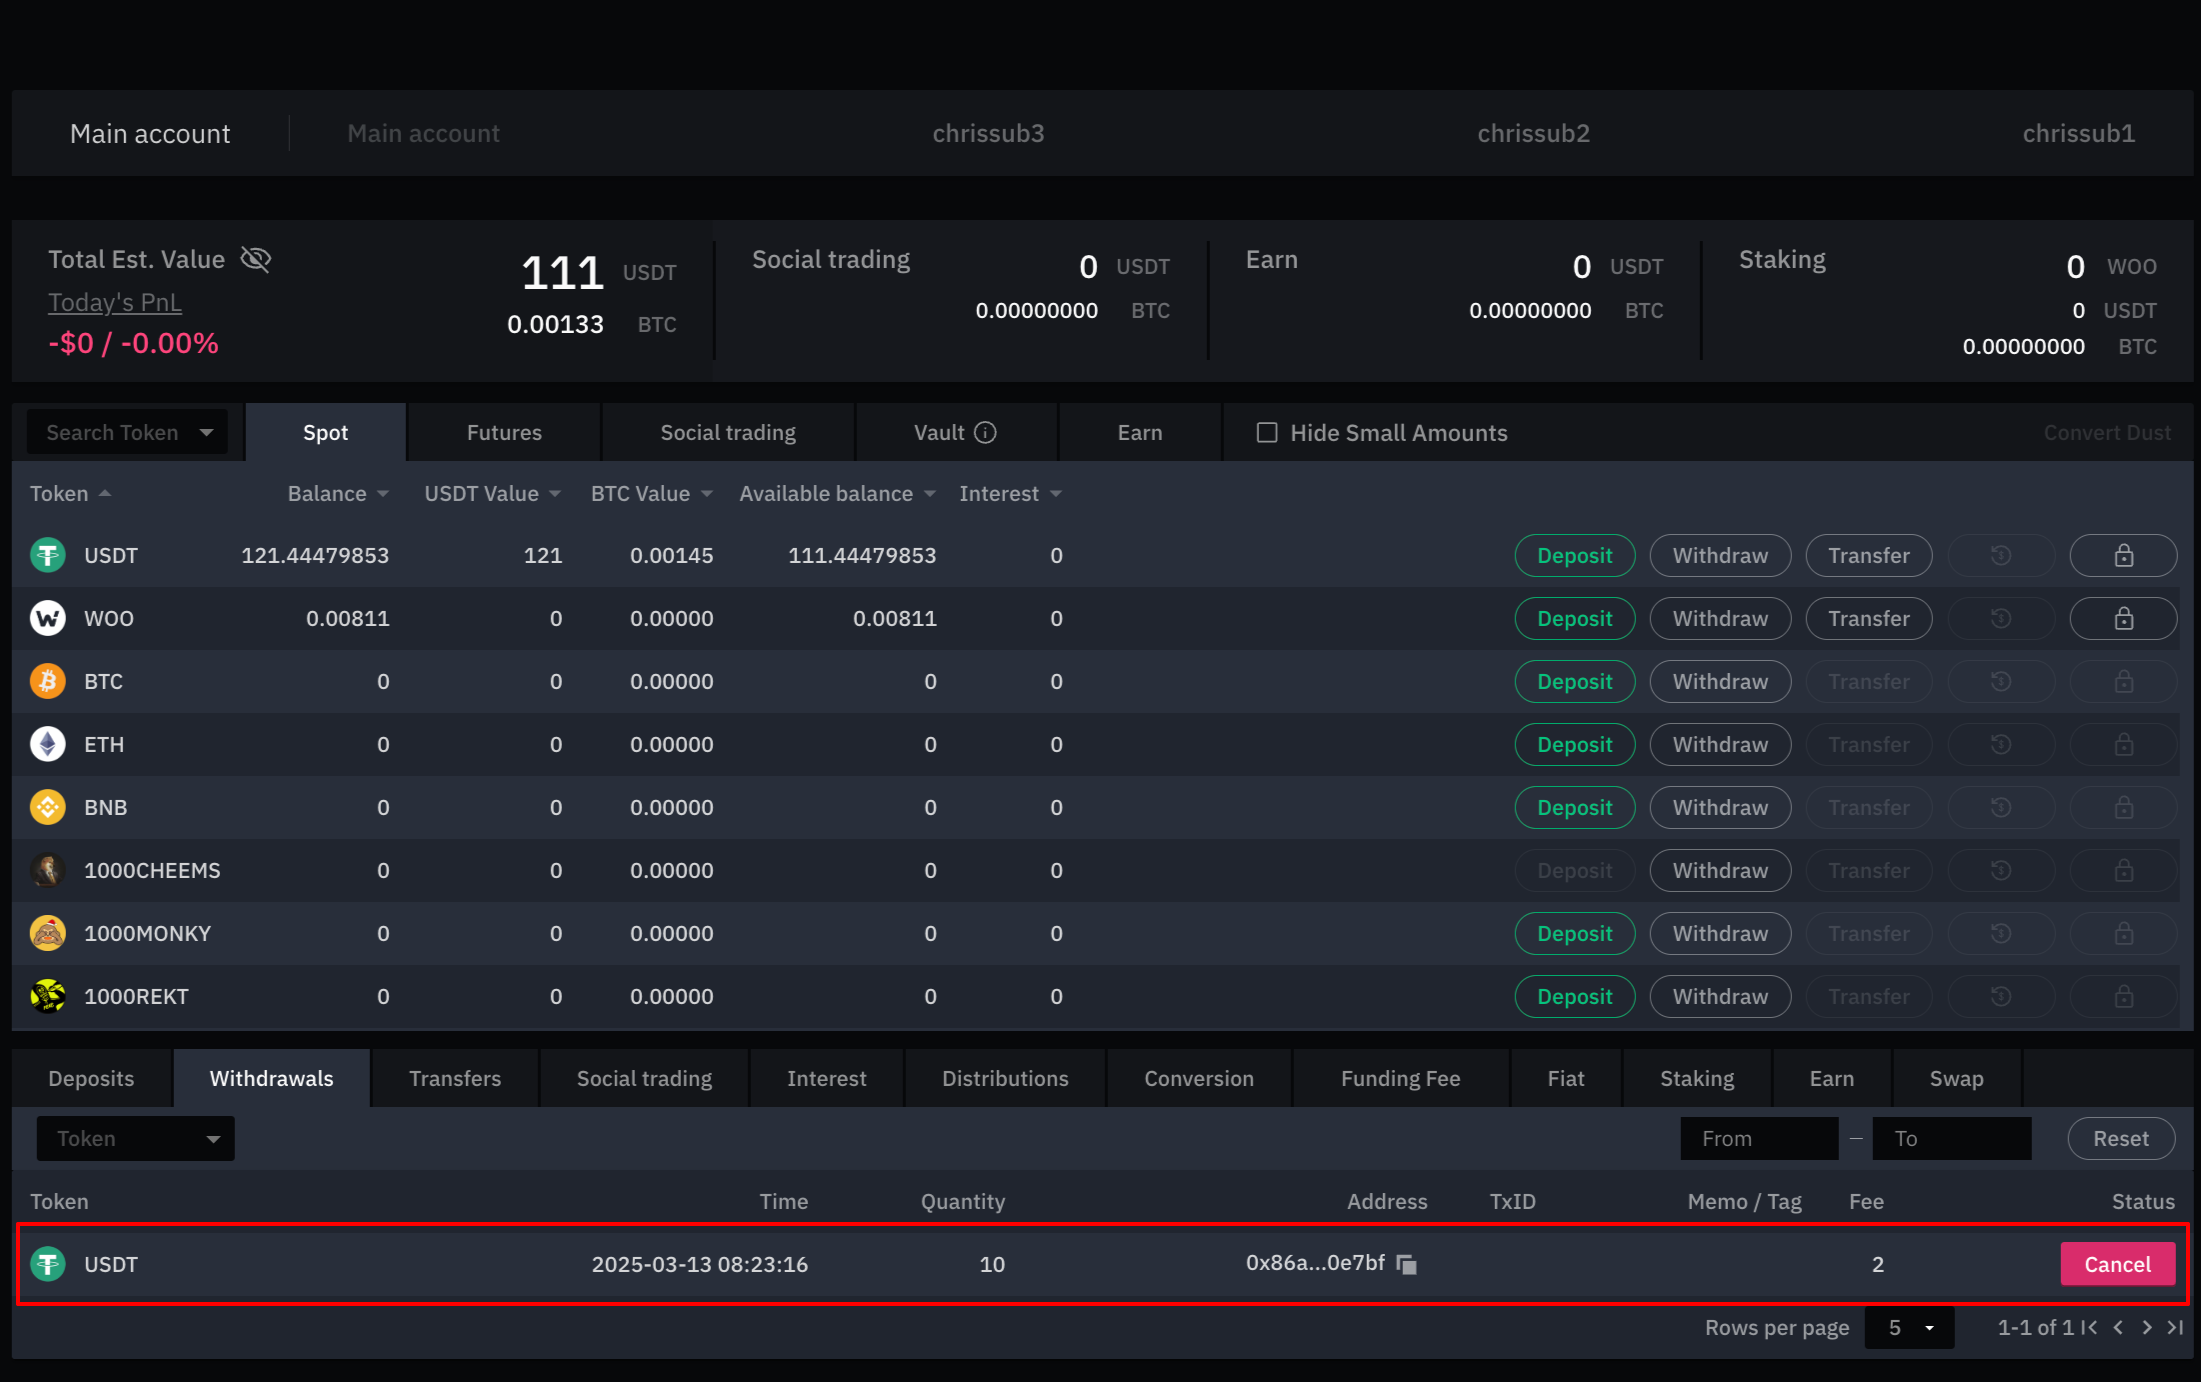
Task: Switch to the Futures tab
Action: click(x=504, y=433)
